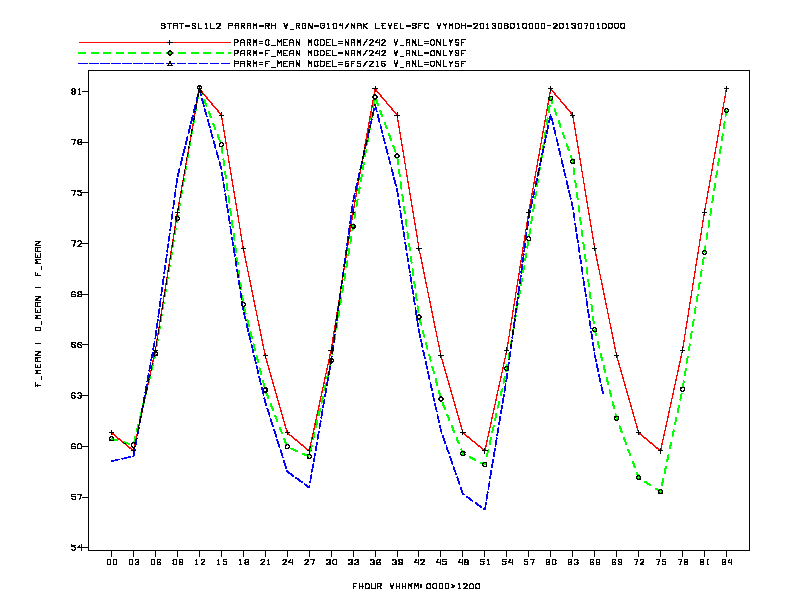Click the triangle marker on the blue legend line
792x612 pixels.
170,64
